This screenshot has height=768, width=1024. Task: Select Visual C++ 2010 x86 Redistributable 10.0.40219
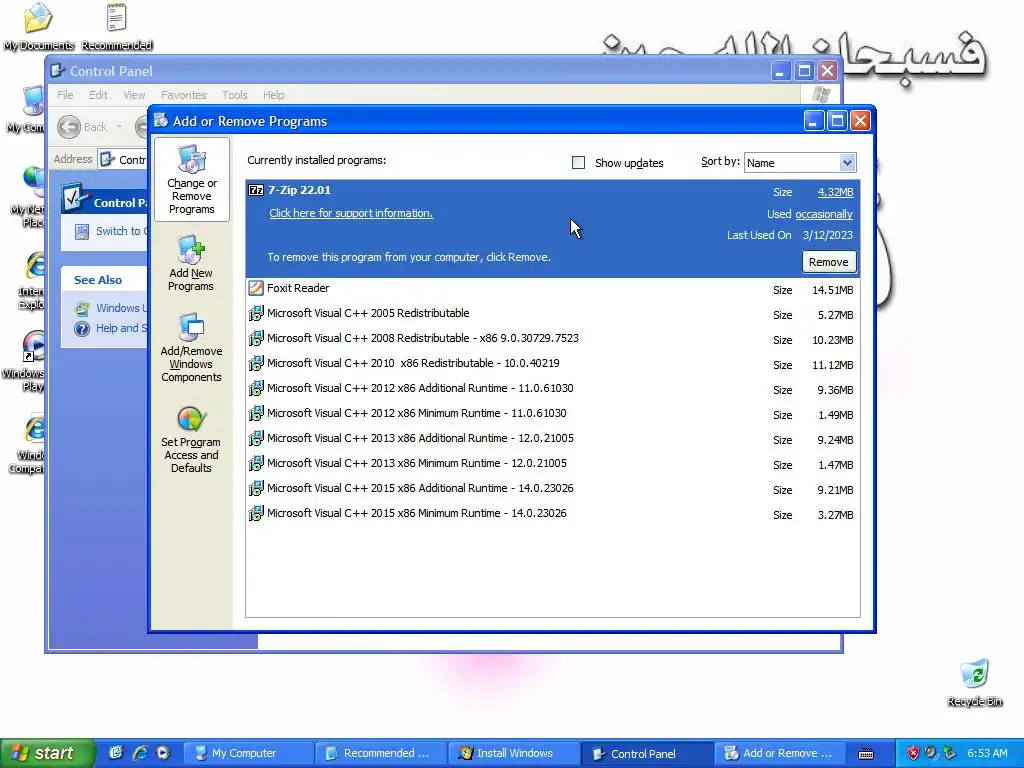pyautogui.click(x=552, y=363)
